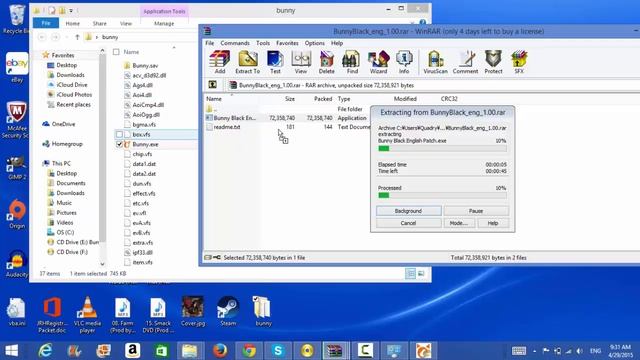Open the Audacity desktop shortcut

(x=17, y=263)
